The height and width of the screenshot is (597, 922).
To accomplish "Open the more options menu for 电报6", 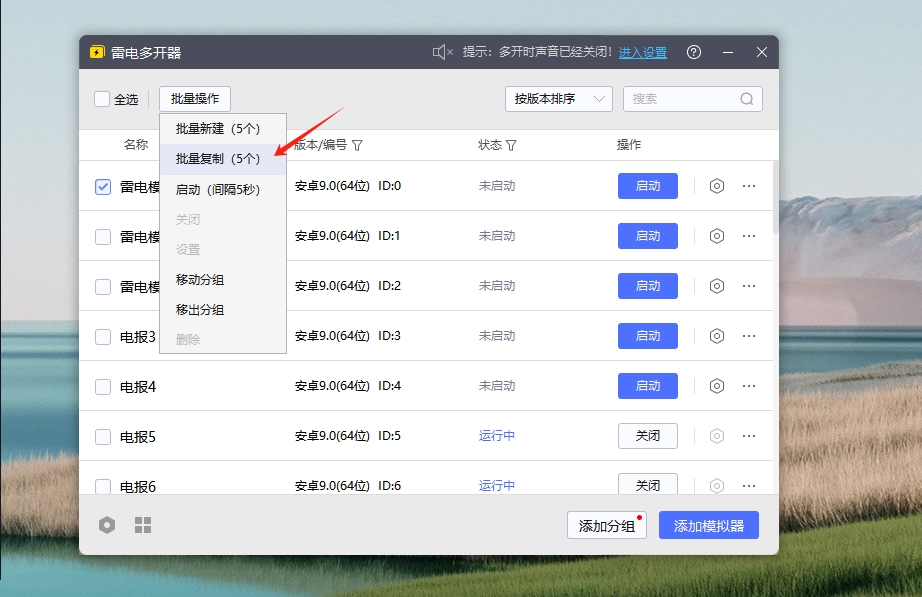I will (749, 485).
